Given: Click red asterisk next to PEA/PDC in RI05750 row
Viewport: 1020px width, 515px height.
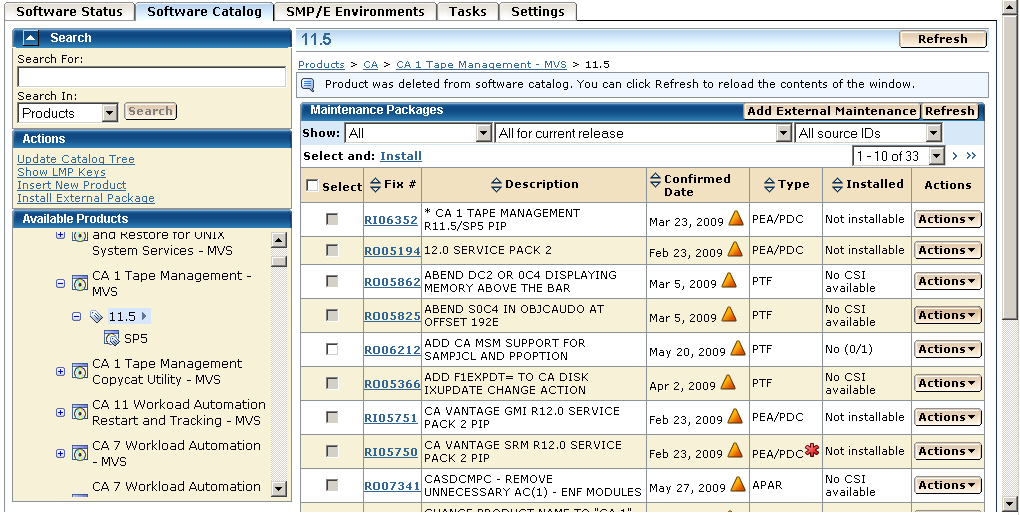Looking at the screenshot, I should (811, 449).
